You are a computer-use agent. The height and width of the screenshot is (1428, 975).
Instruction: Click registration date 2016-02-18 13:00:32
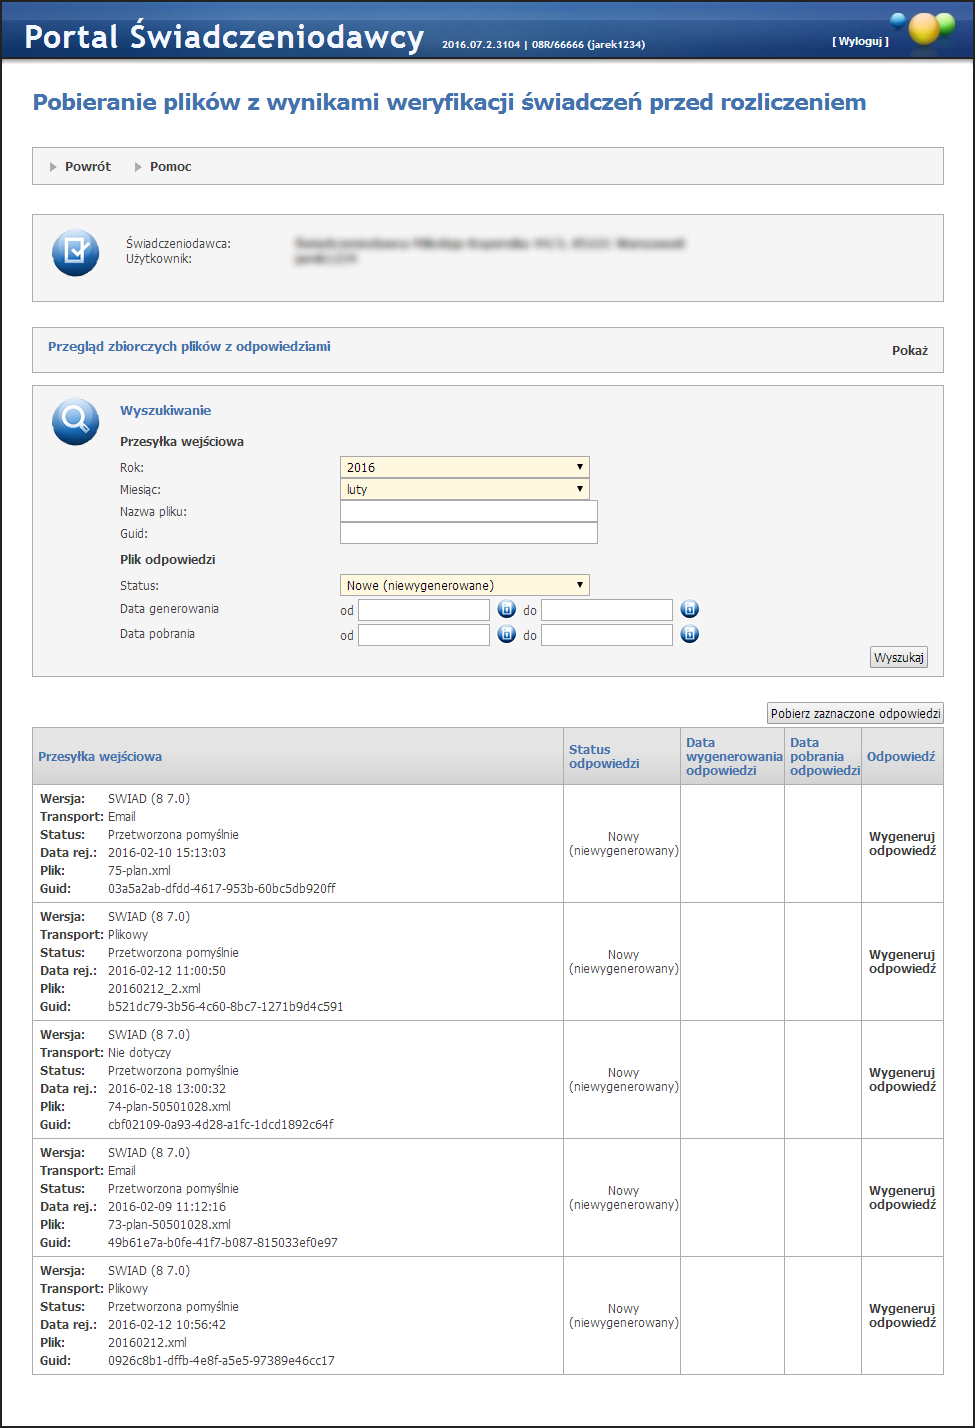(167, 1089)
